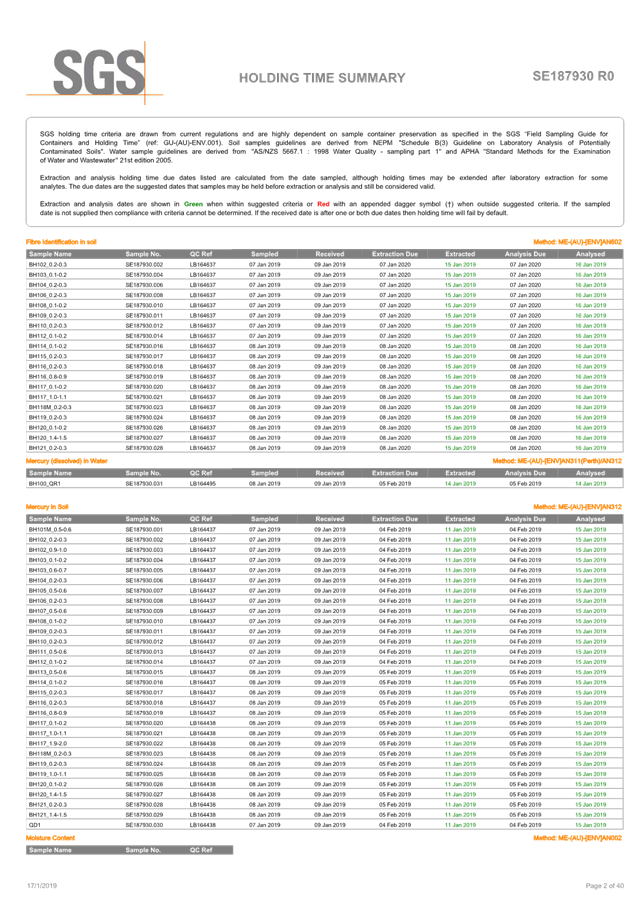This screenshot has width=638, height=903.
Task: Click 'BH118M_0.2-0.3' in the Mercury in Soil table
Action: pos(50,754)
